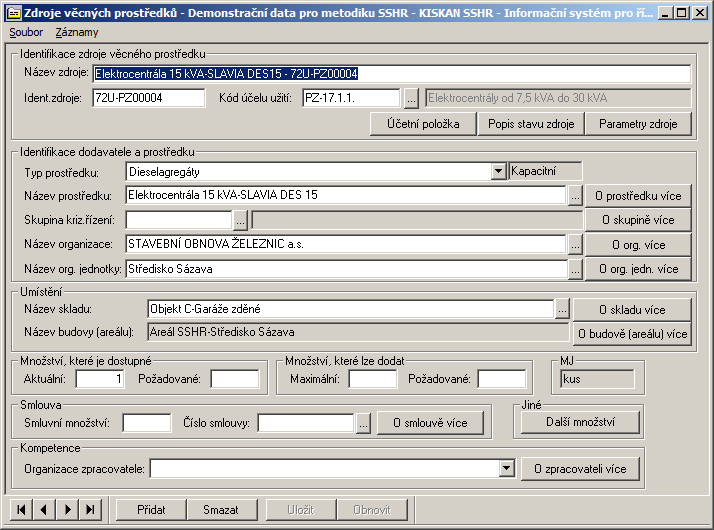Screen dimensions: 714x530
Task: Show O zpracovateli více details
Action: point(580,469)
